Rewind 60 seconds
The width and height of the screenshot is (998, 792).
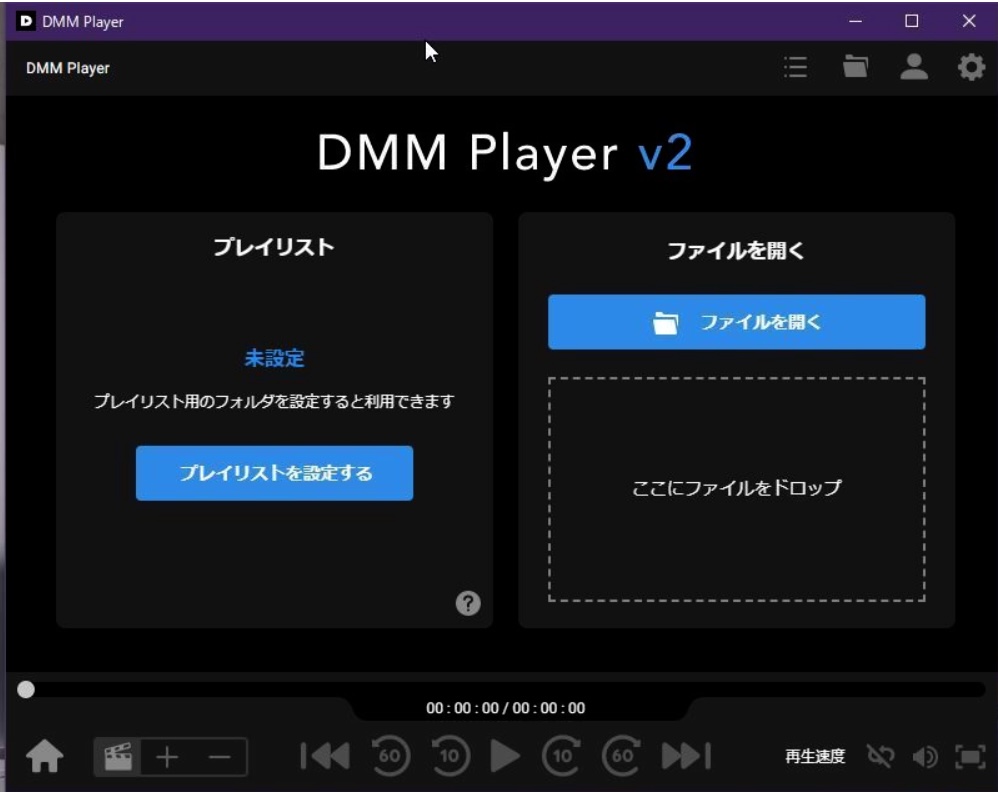pyautogui.click(x=390, y=756)
